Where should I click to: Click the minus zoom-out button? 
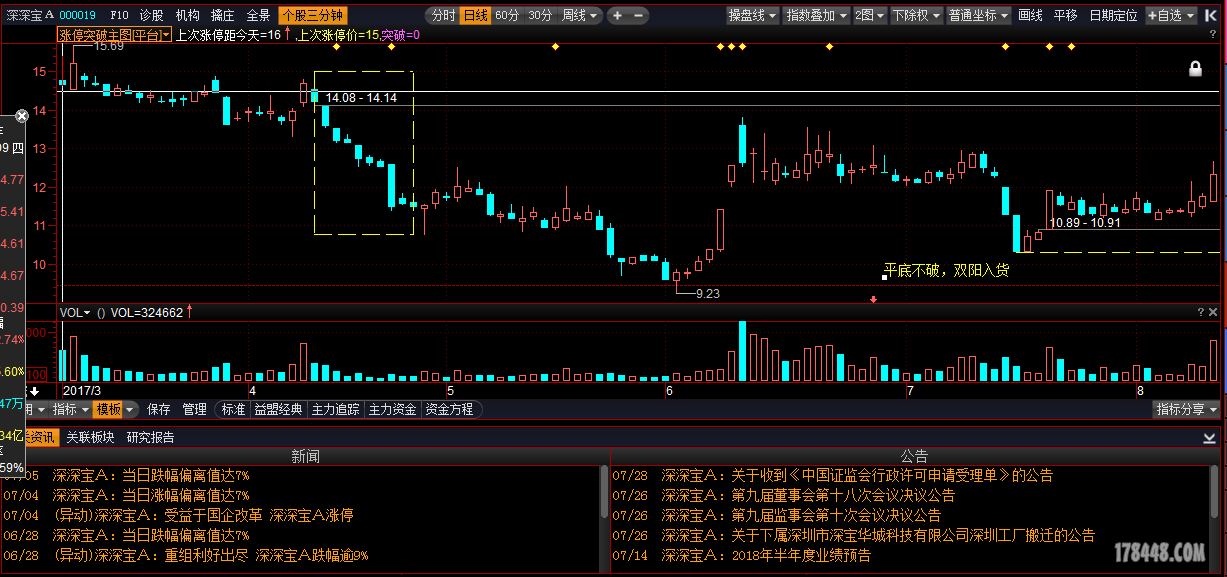pyautogui.click(x=638, y=16)
